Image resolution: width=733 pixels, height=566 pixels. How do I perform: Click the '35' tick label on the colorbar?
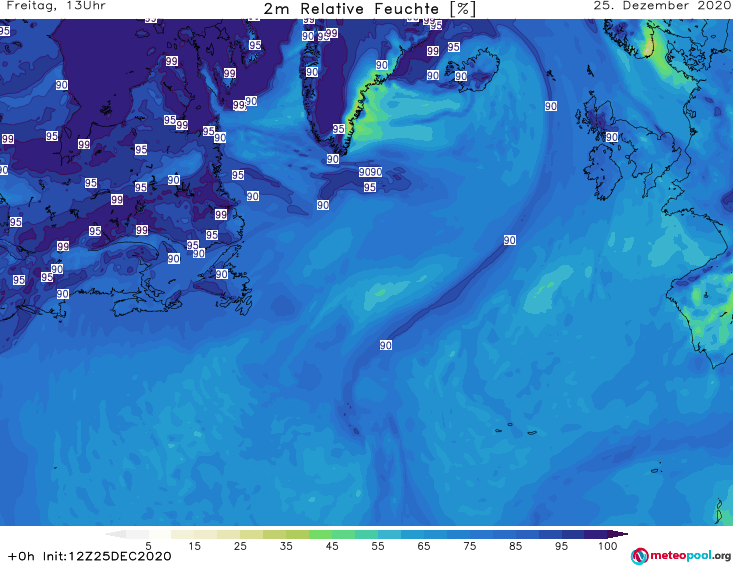click(286, 546)
